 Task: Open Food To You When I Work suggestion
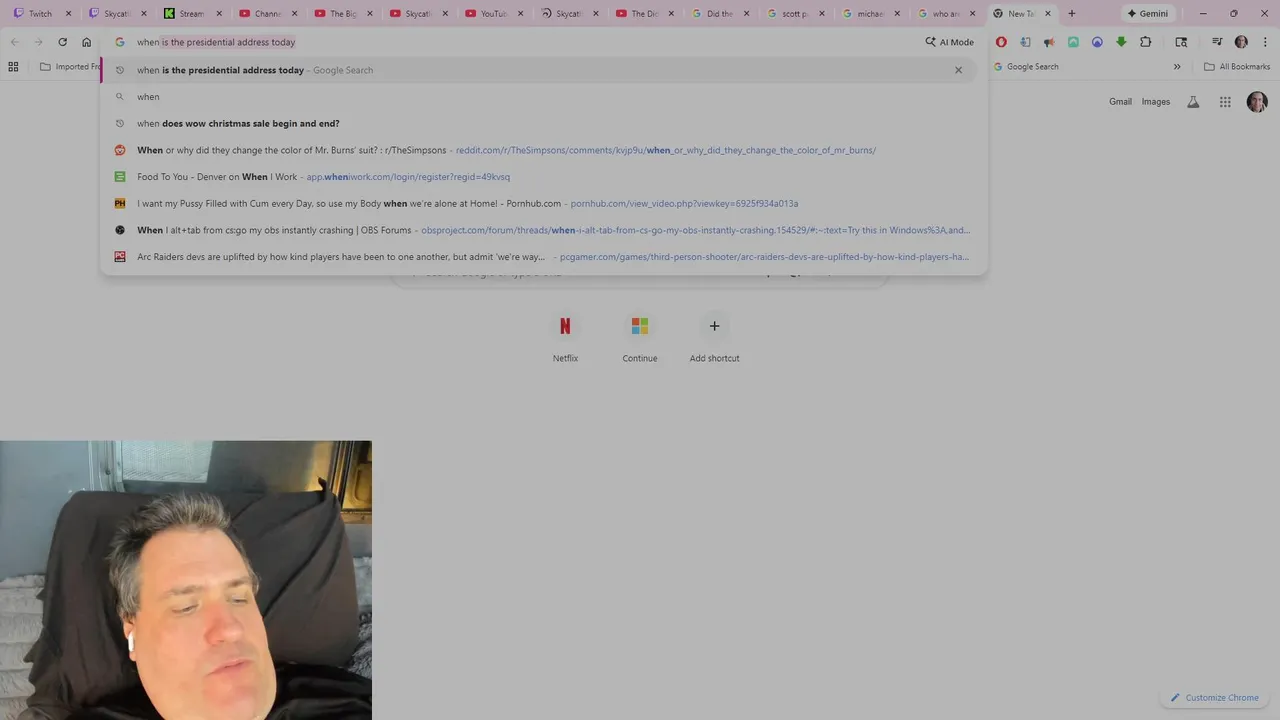pos(544,177)
